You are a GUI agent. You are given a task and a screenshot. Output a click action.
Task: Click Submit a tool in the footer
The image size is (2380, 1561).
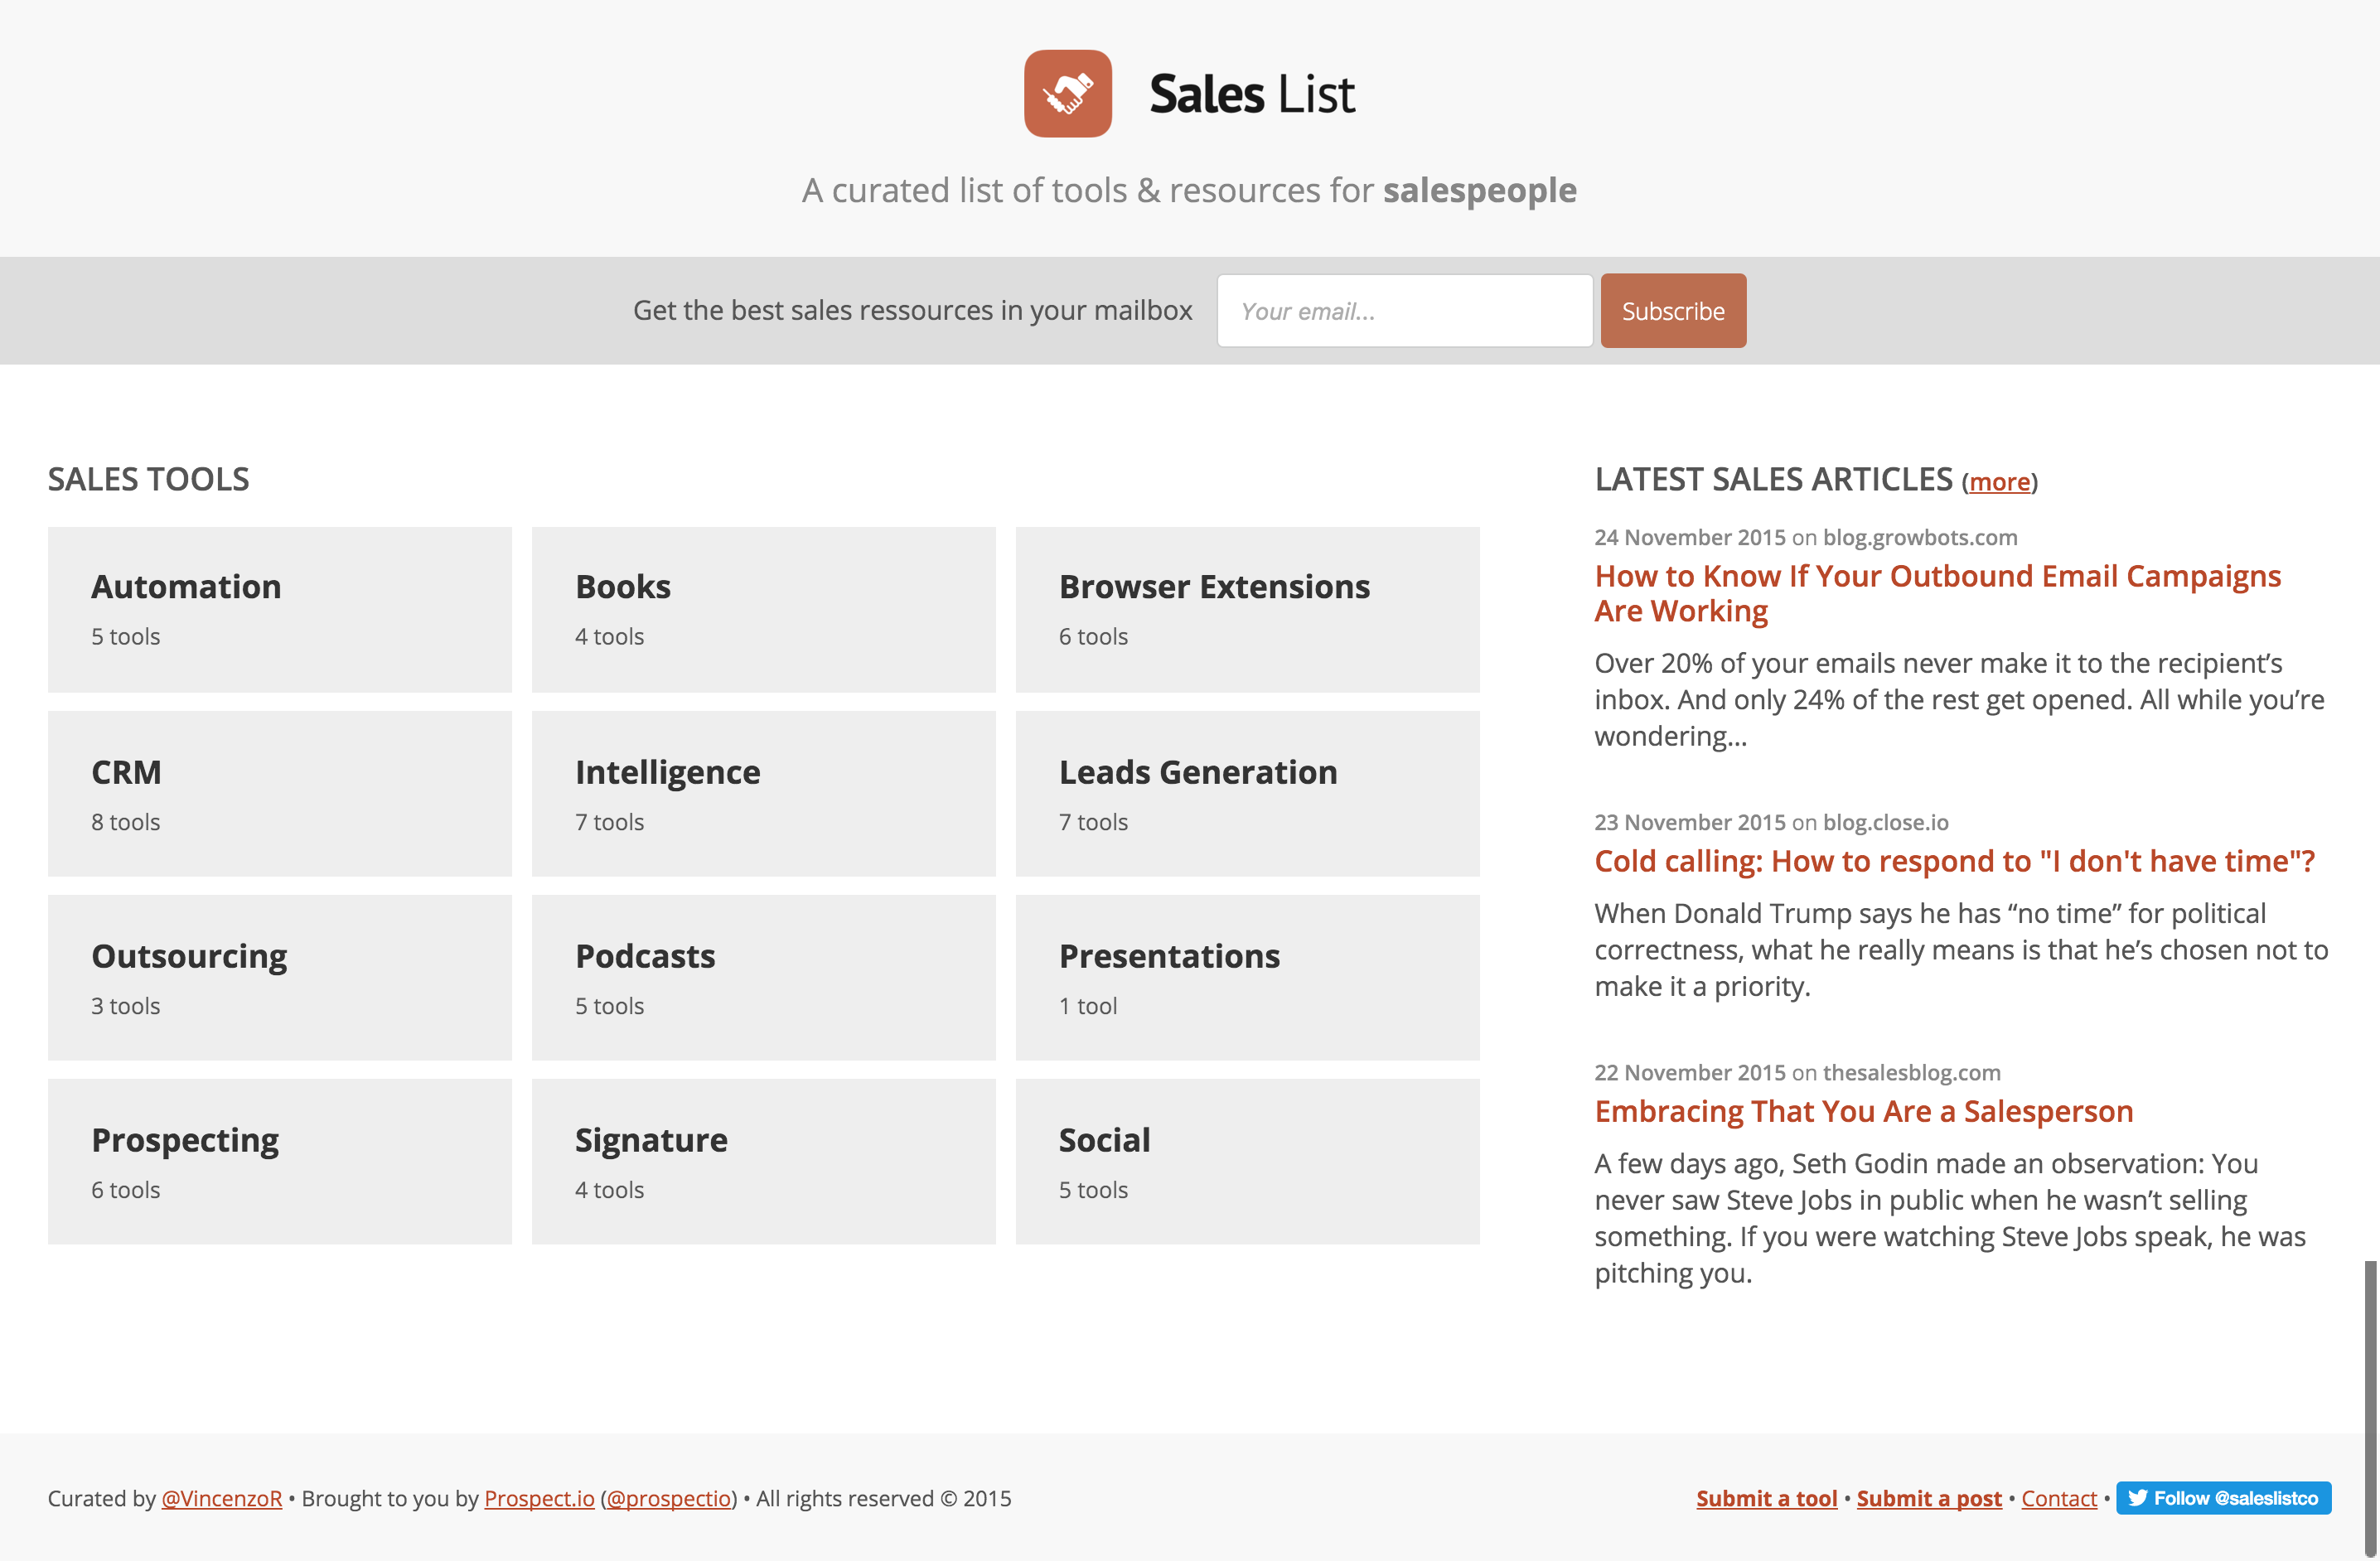[1766, 1498]
